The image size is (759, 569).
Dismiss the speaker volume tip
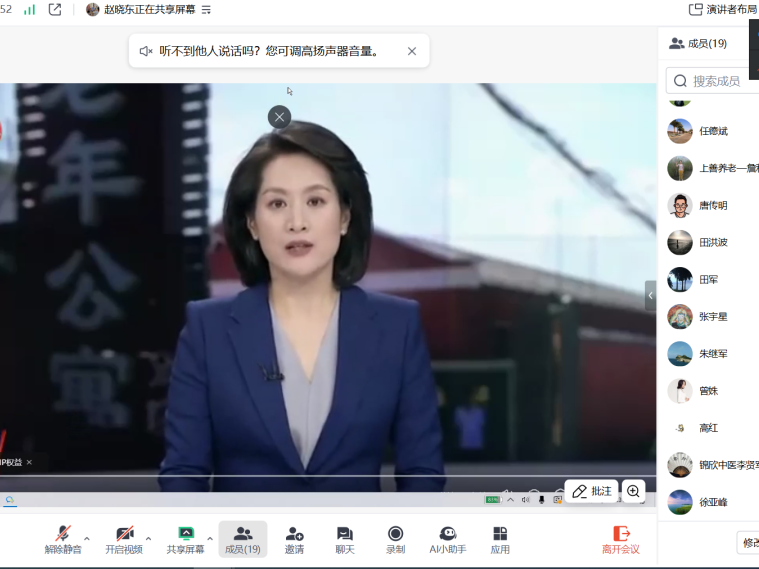point(412,51)
